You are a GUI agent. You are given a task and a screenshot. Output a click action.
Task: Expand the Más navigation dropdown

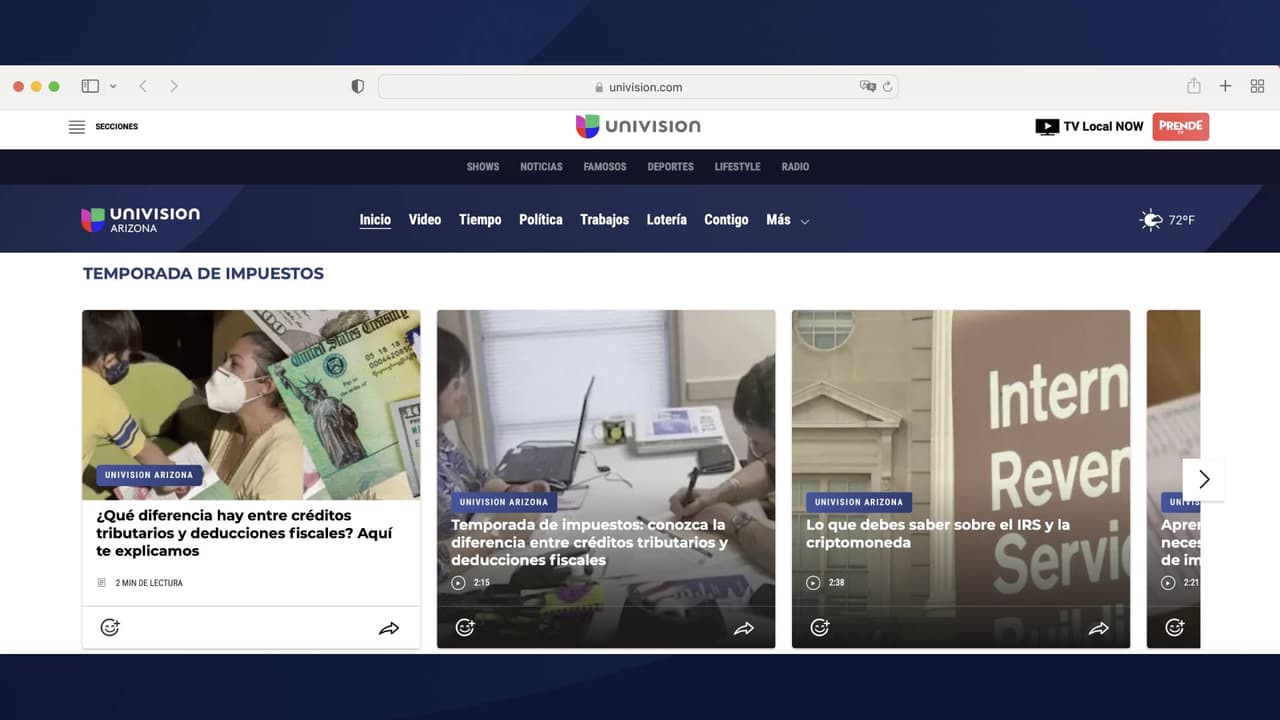(x=787, y=220)
